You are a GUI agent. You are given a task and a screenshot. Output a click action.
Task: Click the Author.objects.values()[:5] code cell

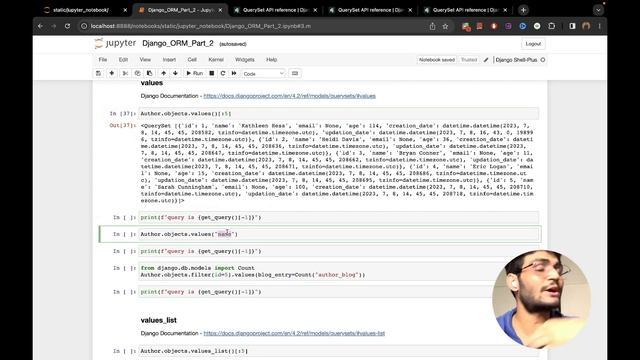[x=338, y=113]
